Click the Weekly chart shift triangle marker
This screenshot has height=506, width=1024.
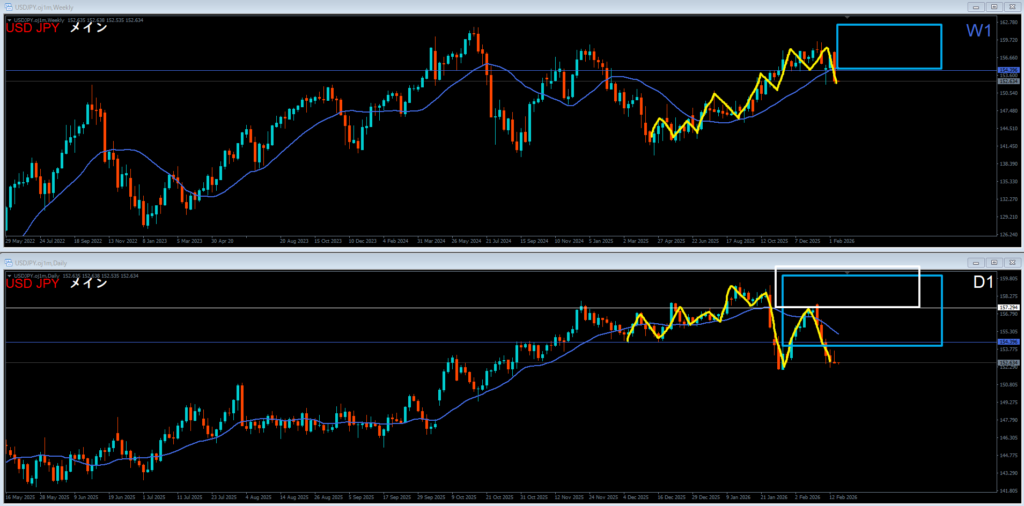pyautogui.click(x=848, y=18)
